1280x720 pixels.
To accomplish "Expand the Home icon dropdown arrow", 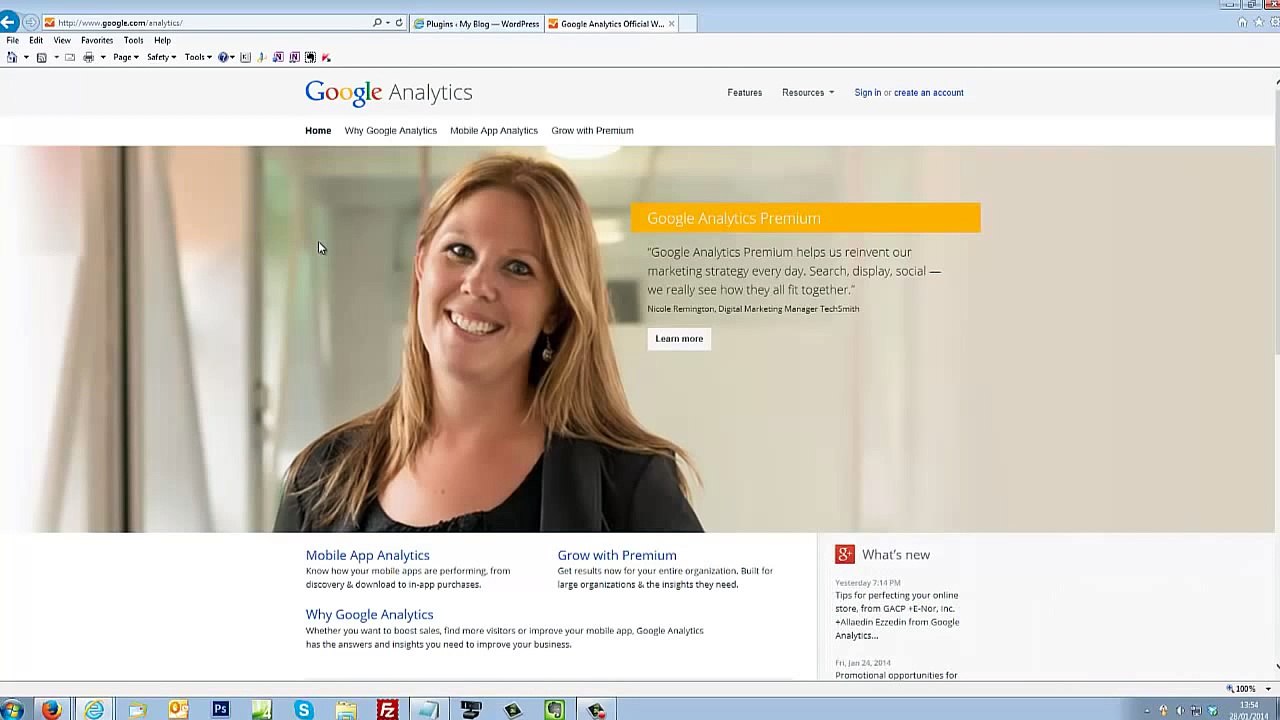I will coord(26,57).
